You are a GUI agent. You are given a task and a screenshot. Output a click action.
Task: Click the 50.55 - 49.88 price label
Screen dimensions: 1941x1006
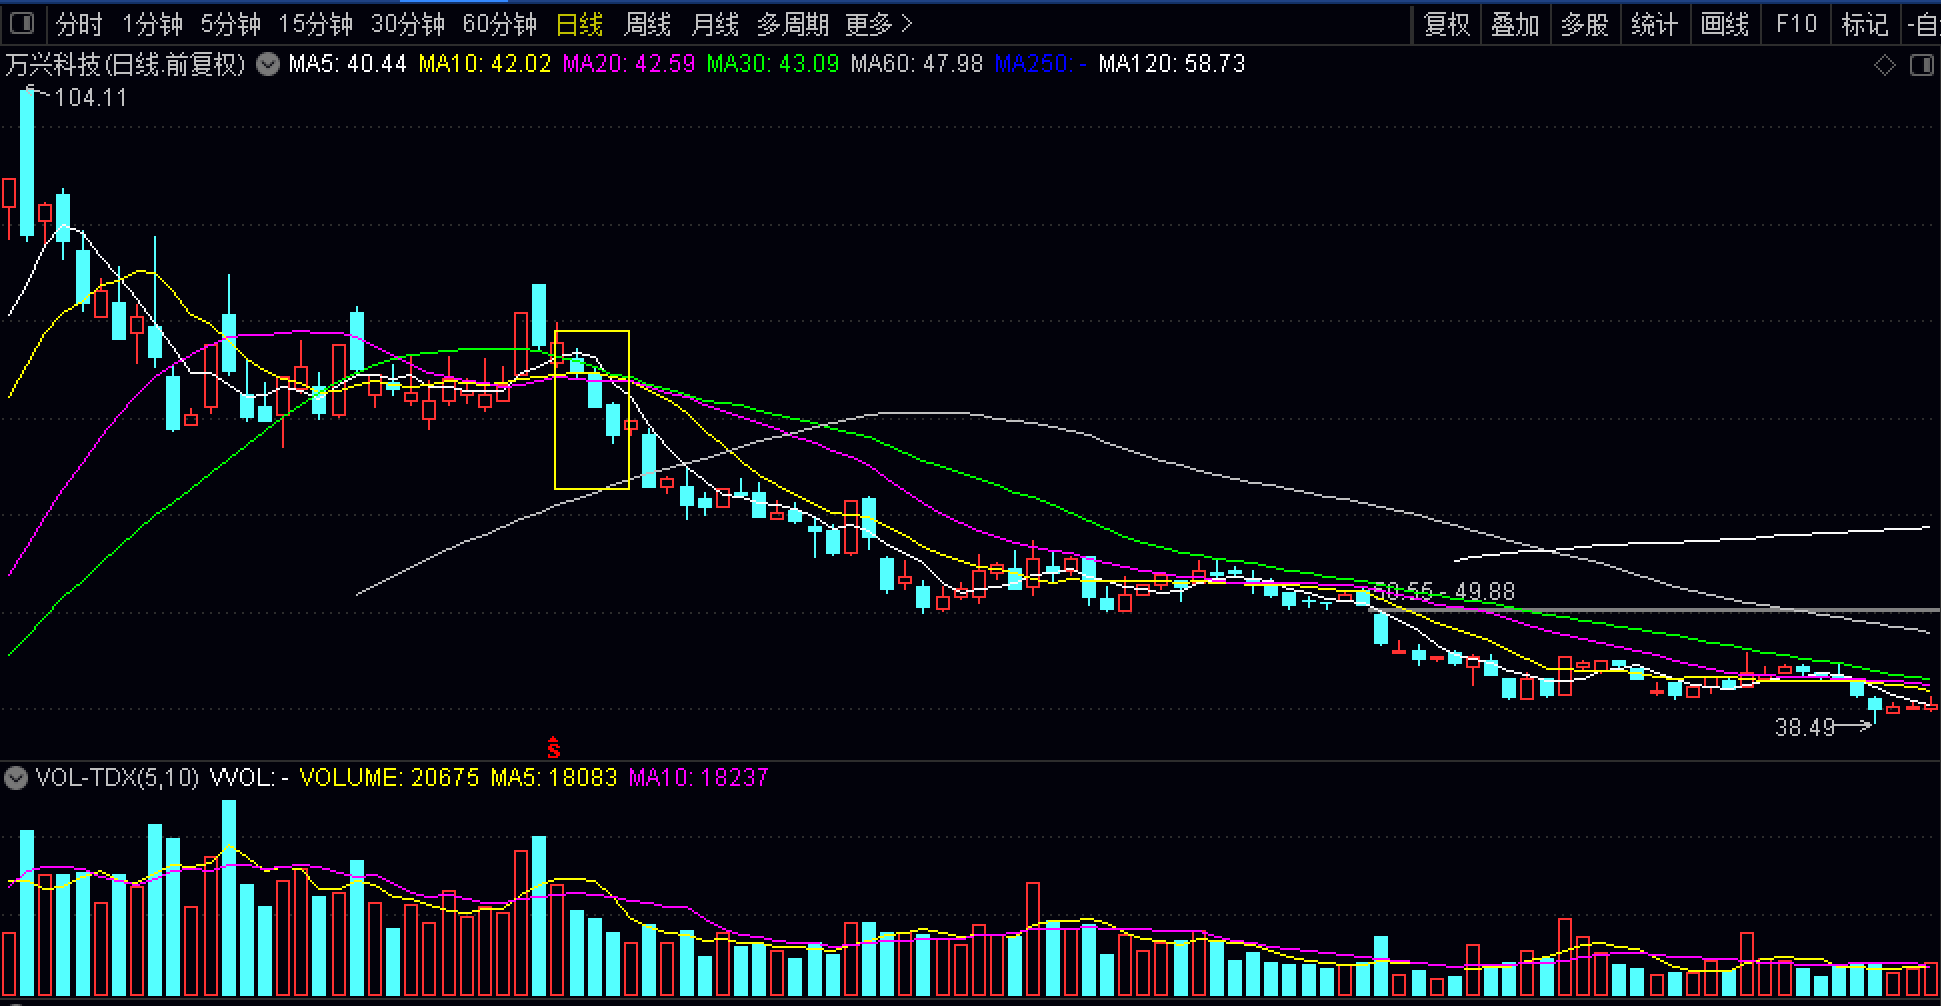coord(1444,592)
